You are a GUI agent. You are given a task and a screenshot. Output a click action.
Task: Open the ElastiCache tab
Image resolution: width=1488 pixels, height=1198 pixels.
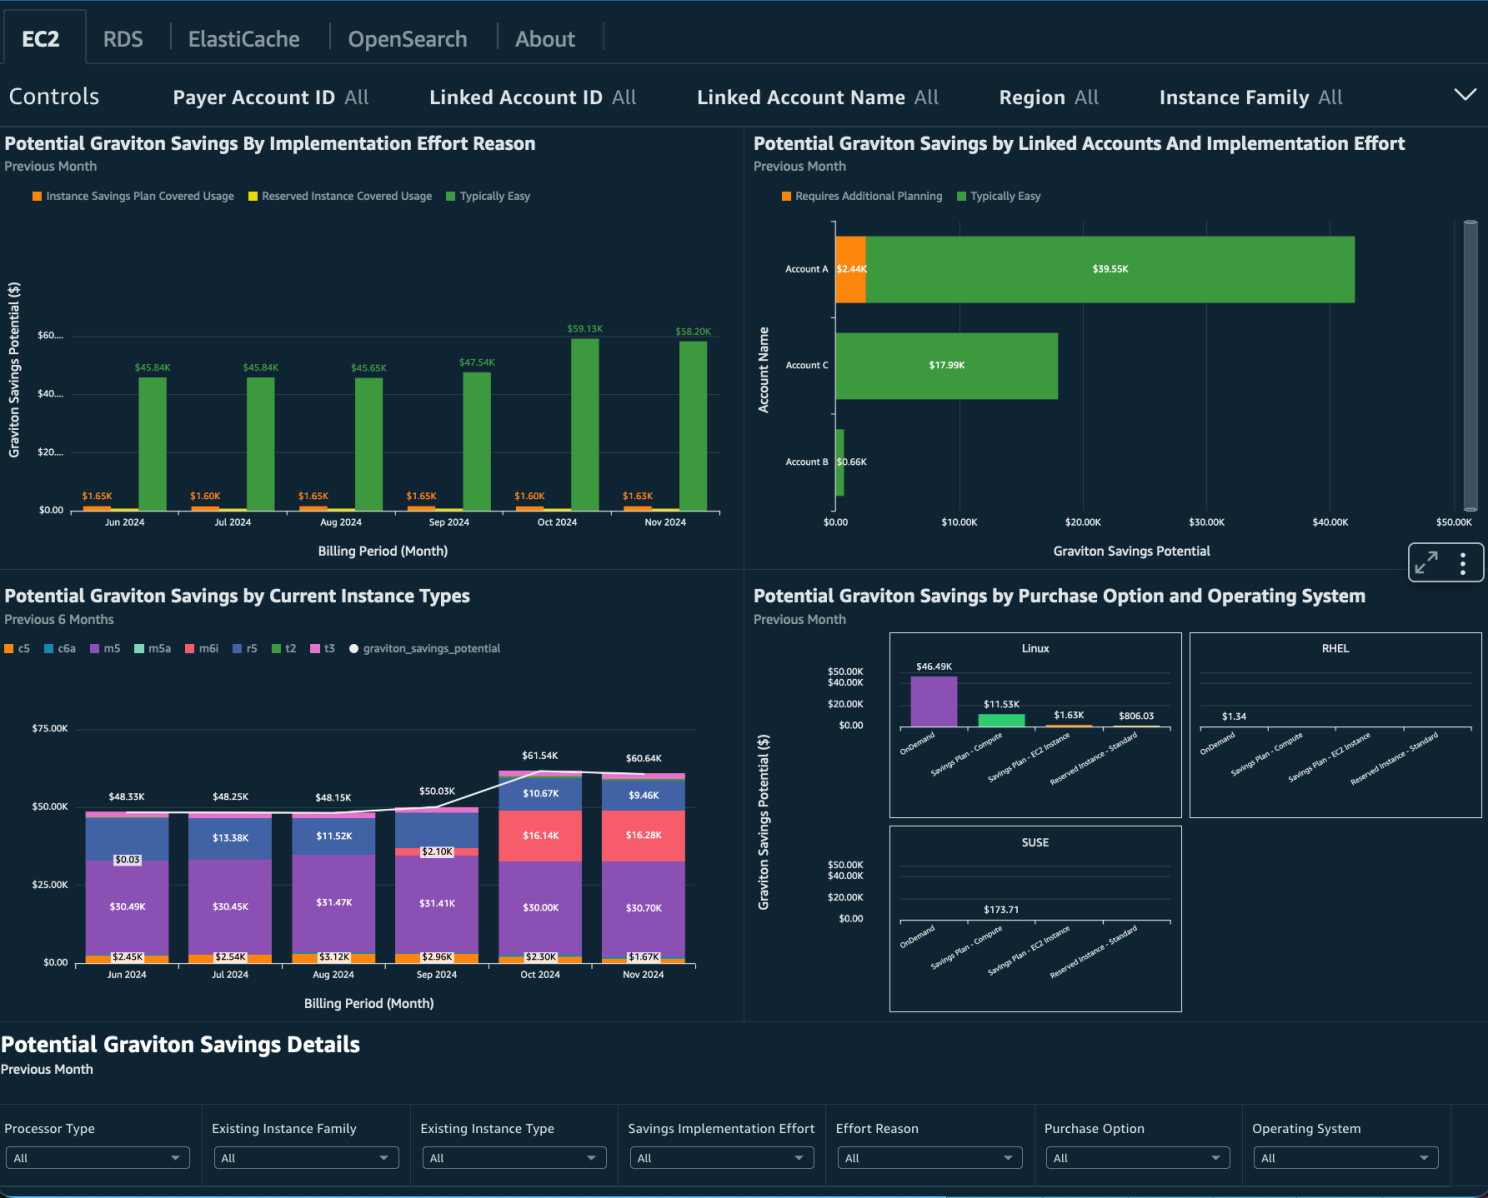click(244, 37)
